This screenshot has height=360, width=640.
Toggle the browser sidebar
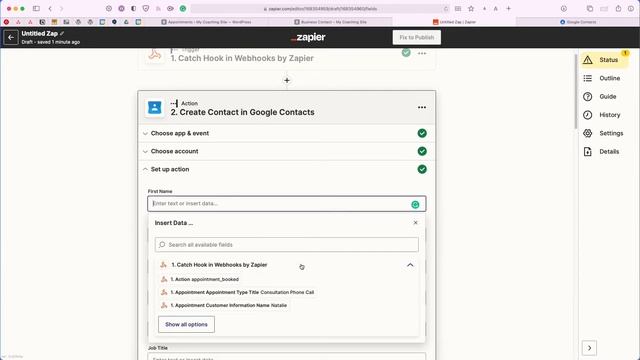coord(36,9)
